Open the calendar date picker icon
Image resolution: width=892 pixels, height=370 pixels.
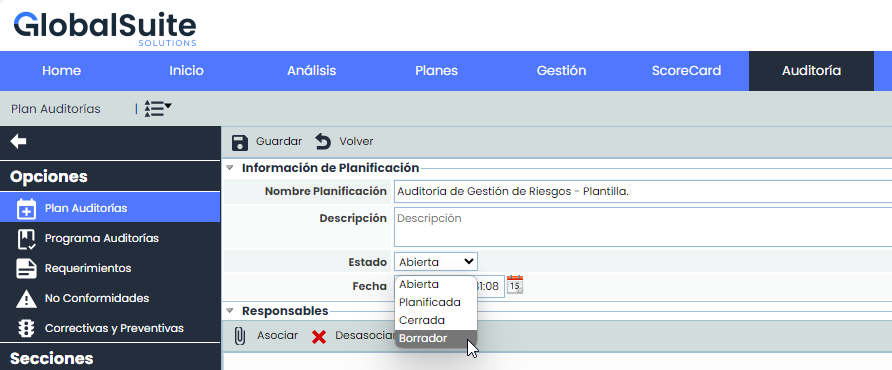pos(515,284)
